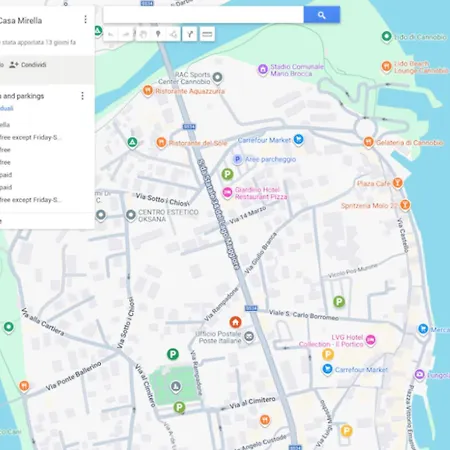The width and height of the screenshot is (450, 450).
Task: Click the orange home marker on map
Action: (235, 322)
